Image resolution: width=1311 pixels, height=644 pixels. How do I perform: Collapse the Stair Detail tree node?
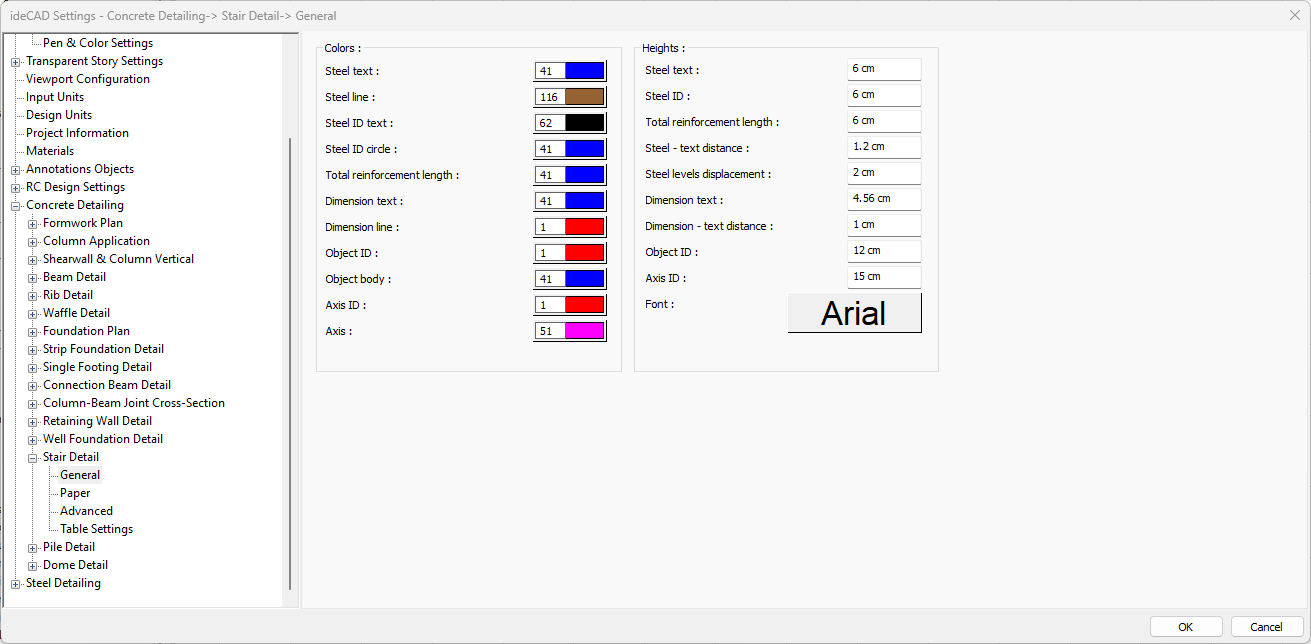coord(32,458)
